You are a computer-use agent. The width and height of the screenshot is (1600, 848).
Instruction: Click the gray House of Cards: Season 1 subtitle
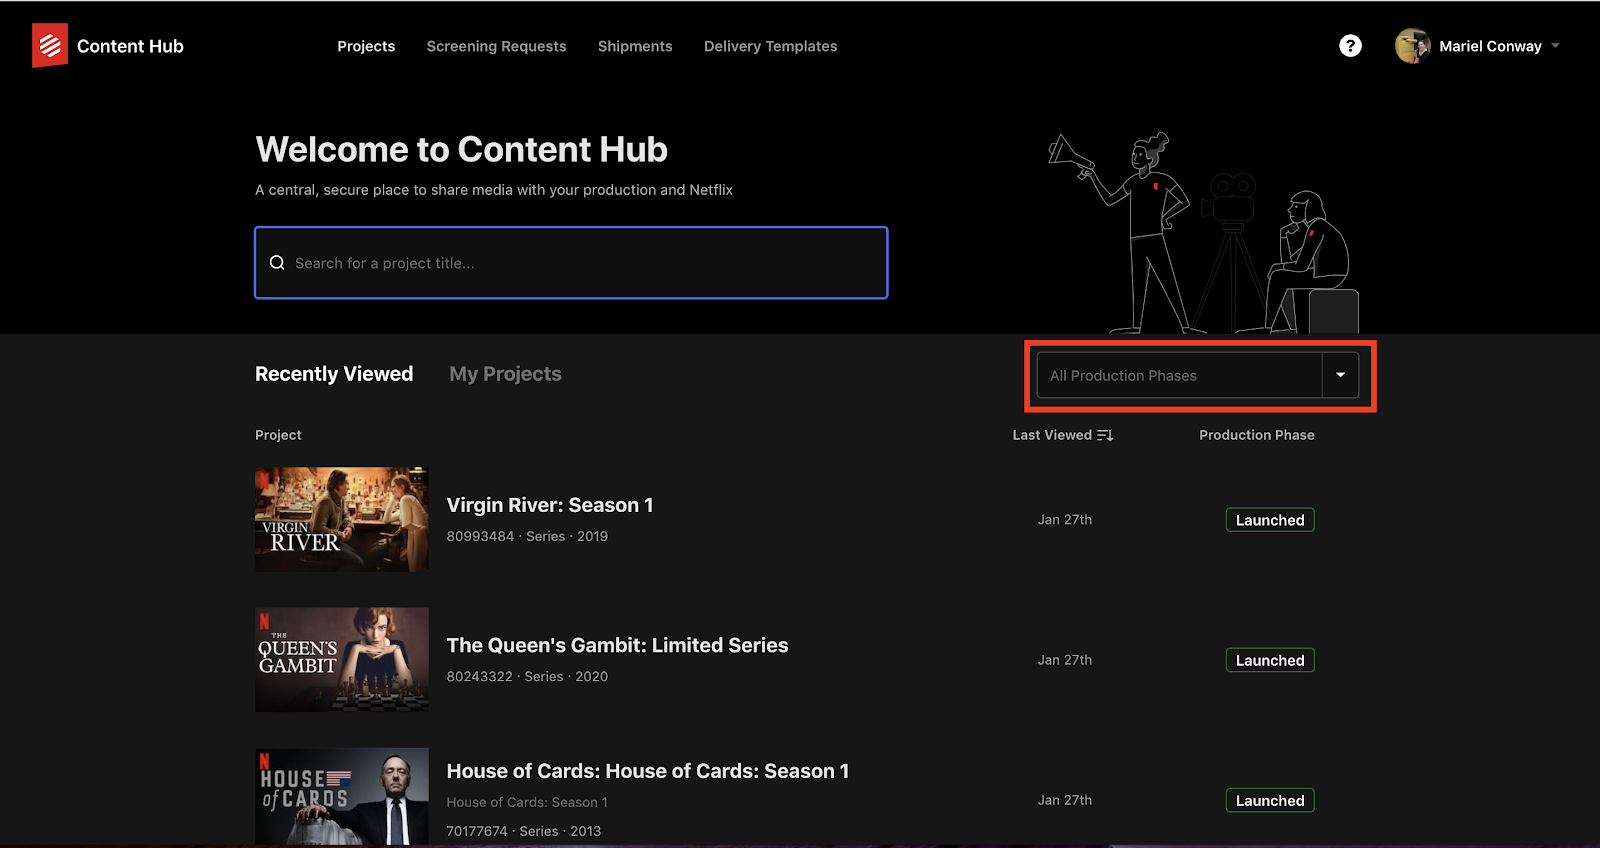(527, 802)
